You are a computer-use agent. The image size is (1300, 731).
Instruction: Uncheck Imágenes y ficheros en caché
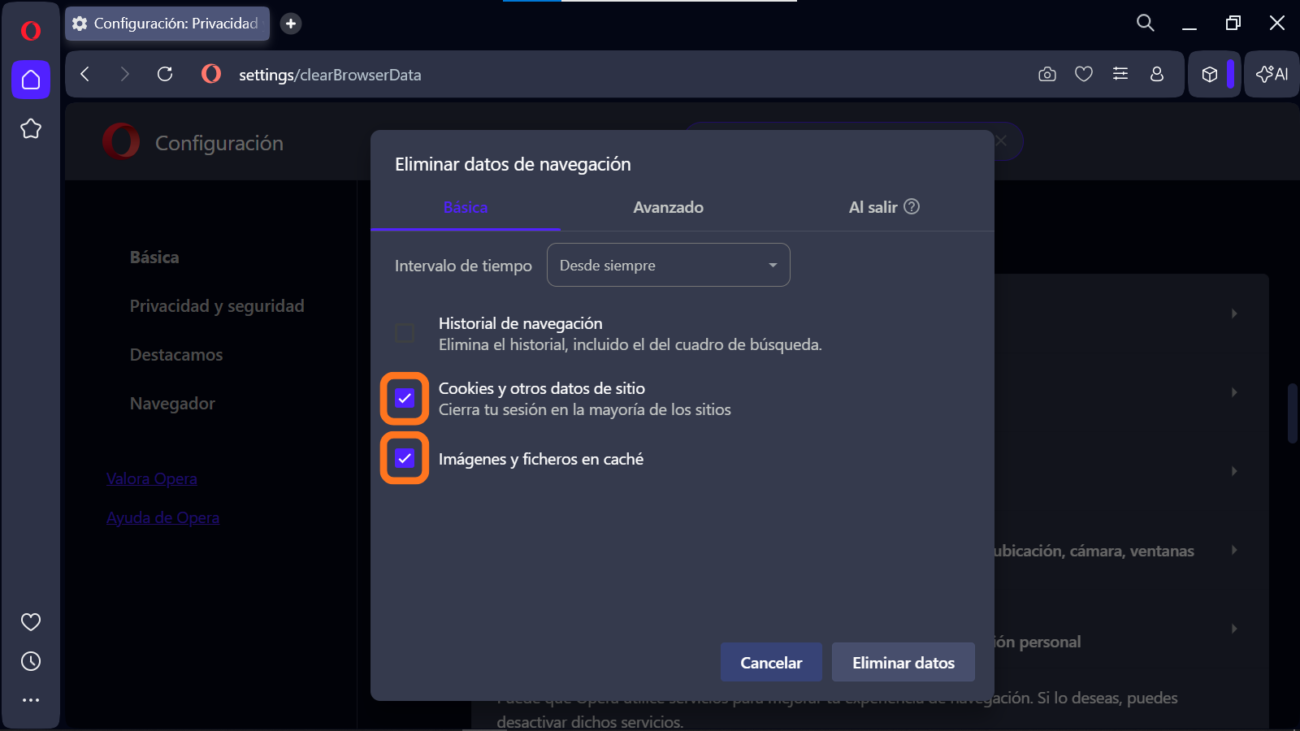pyautogui.click(x=405, y=459)
